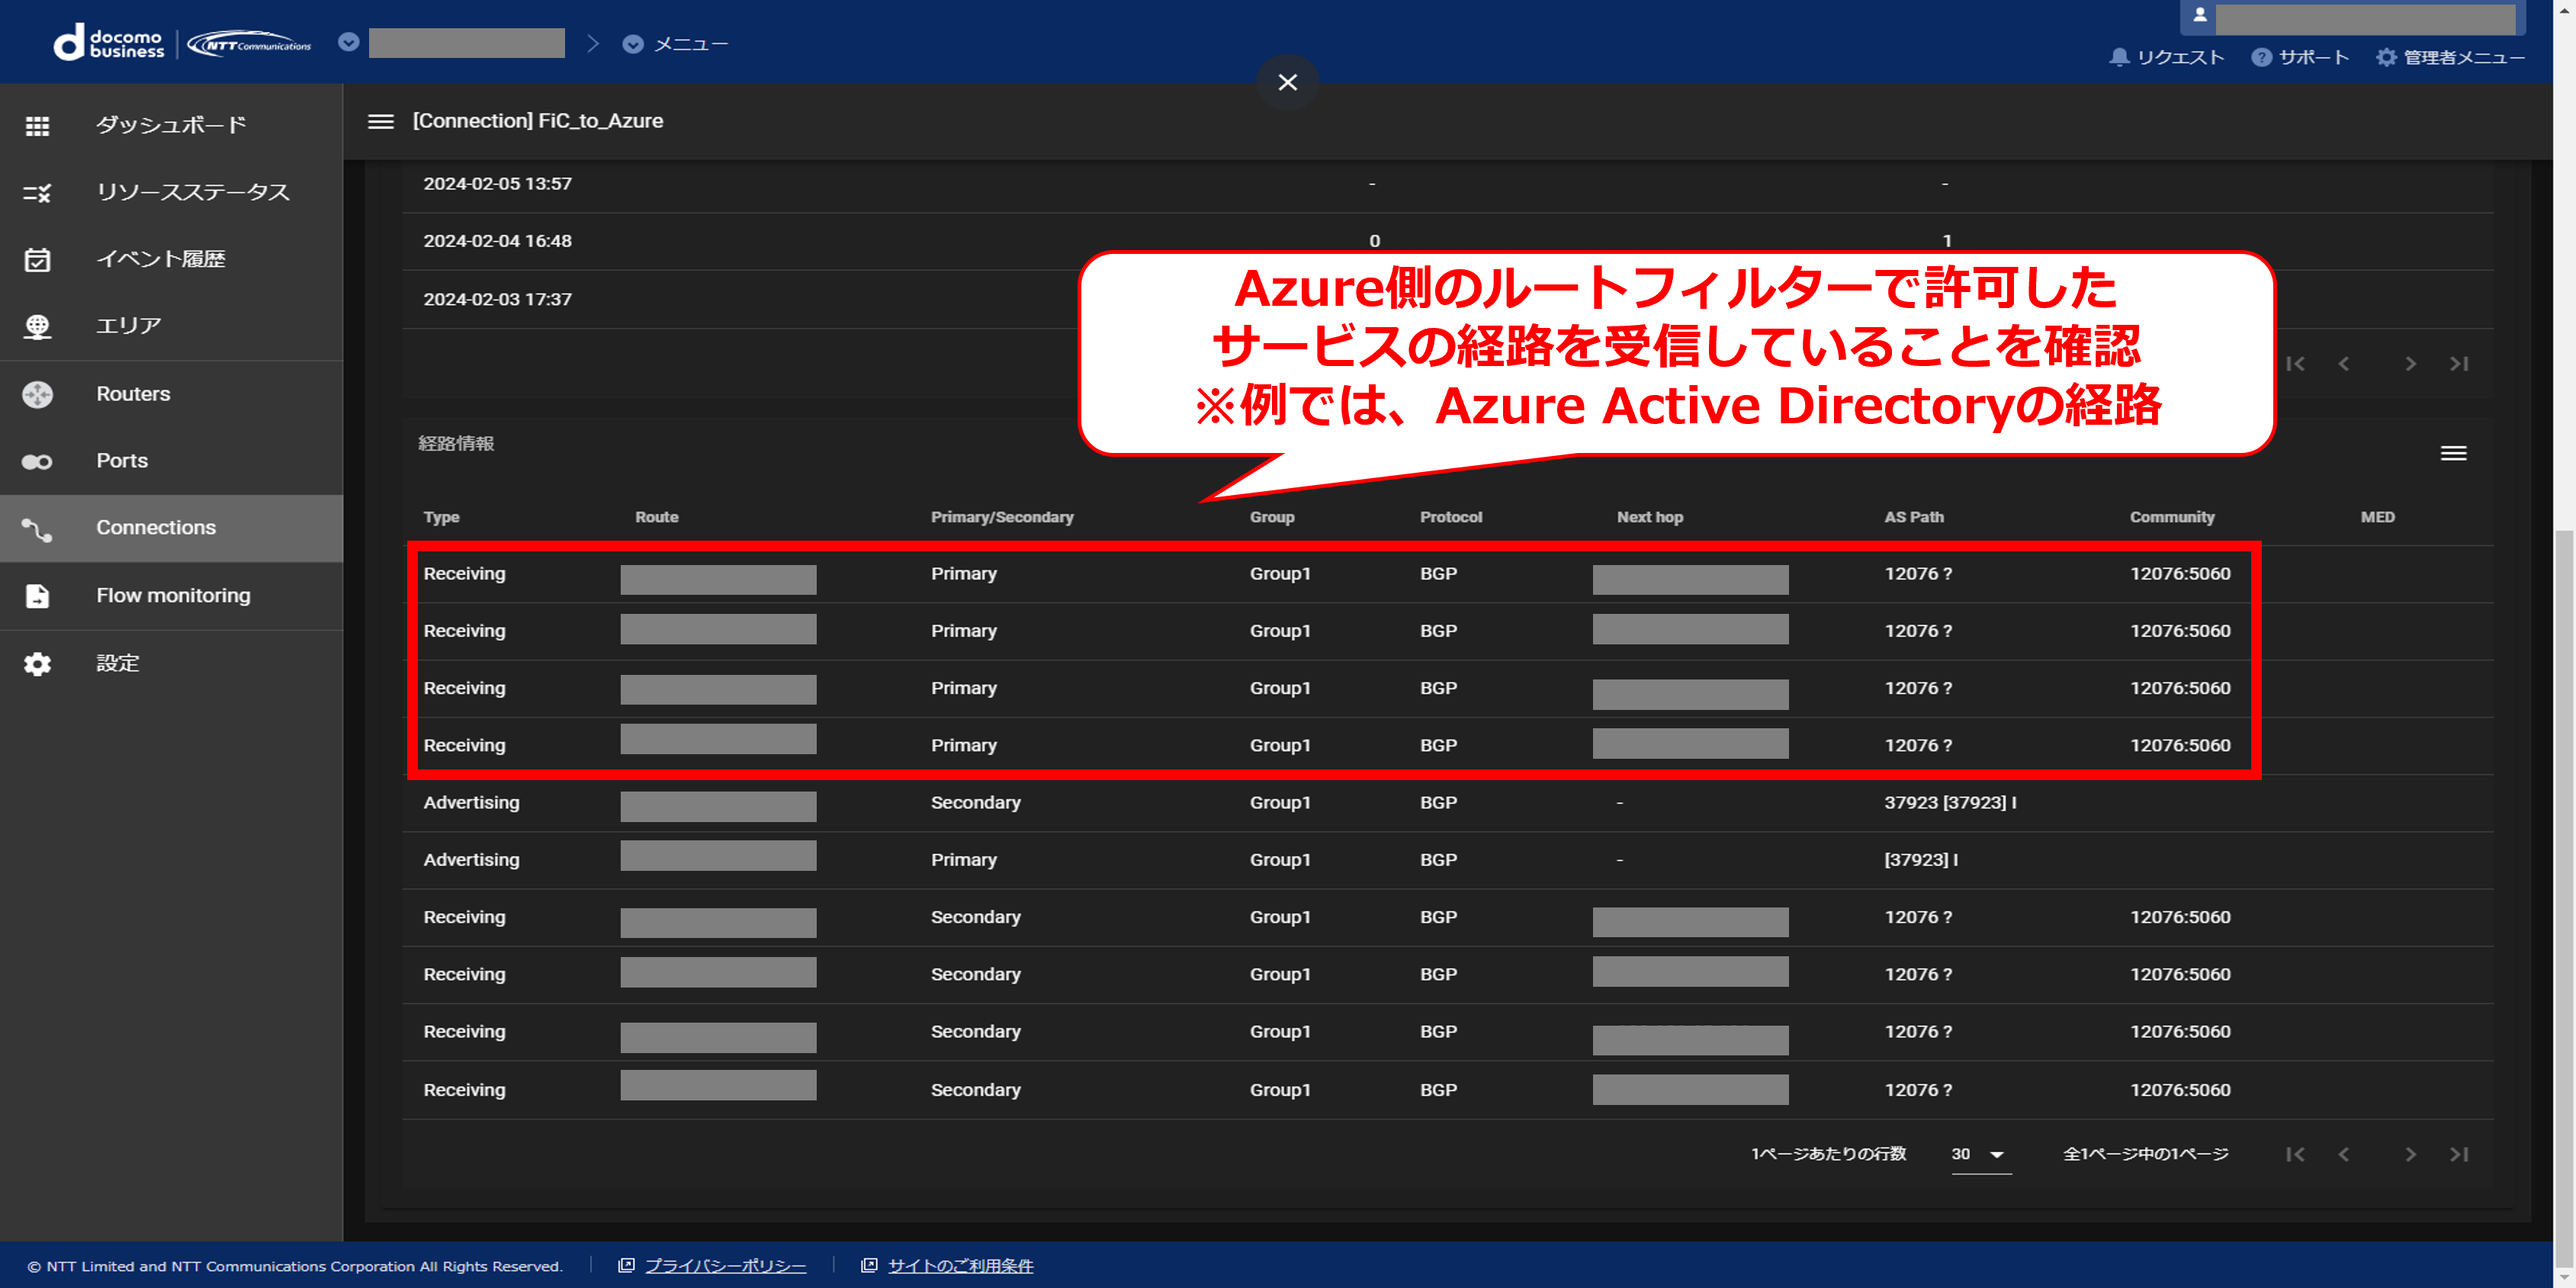Sort by Type column header
The width and height of the screenshot is (2576, 1288).
(441, 517)
